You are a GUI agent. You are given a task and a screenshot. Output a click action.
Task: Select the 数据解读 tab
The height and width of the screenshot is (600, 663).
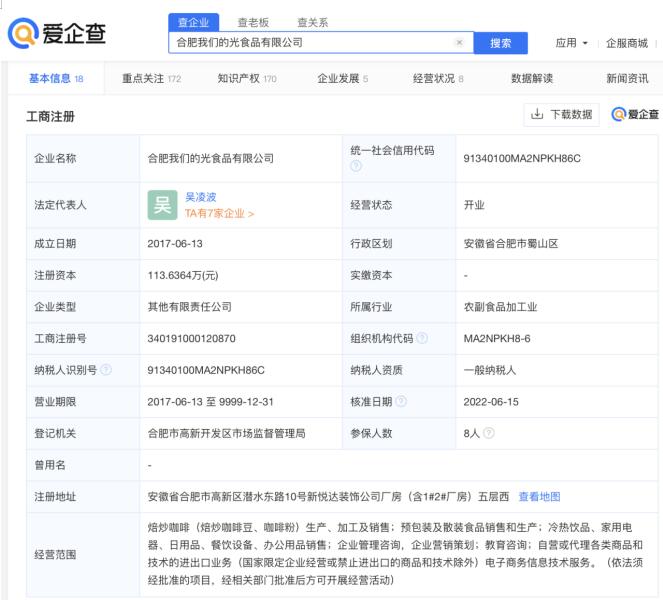pos(531,78)
